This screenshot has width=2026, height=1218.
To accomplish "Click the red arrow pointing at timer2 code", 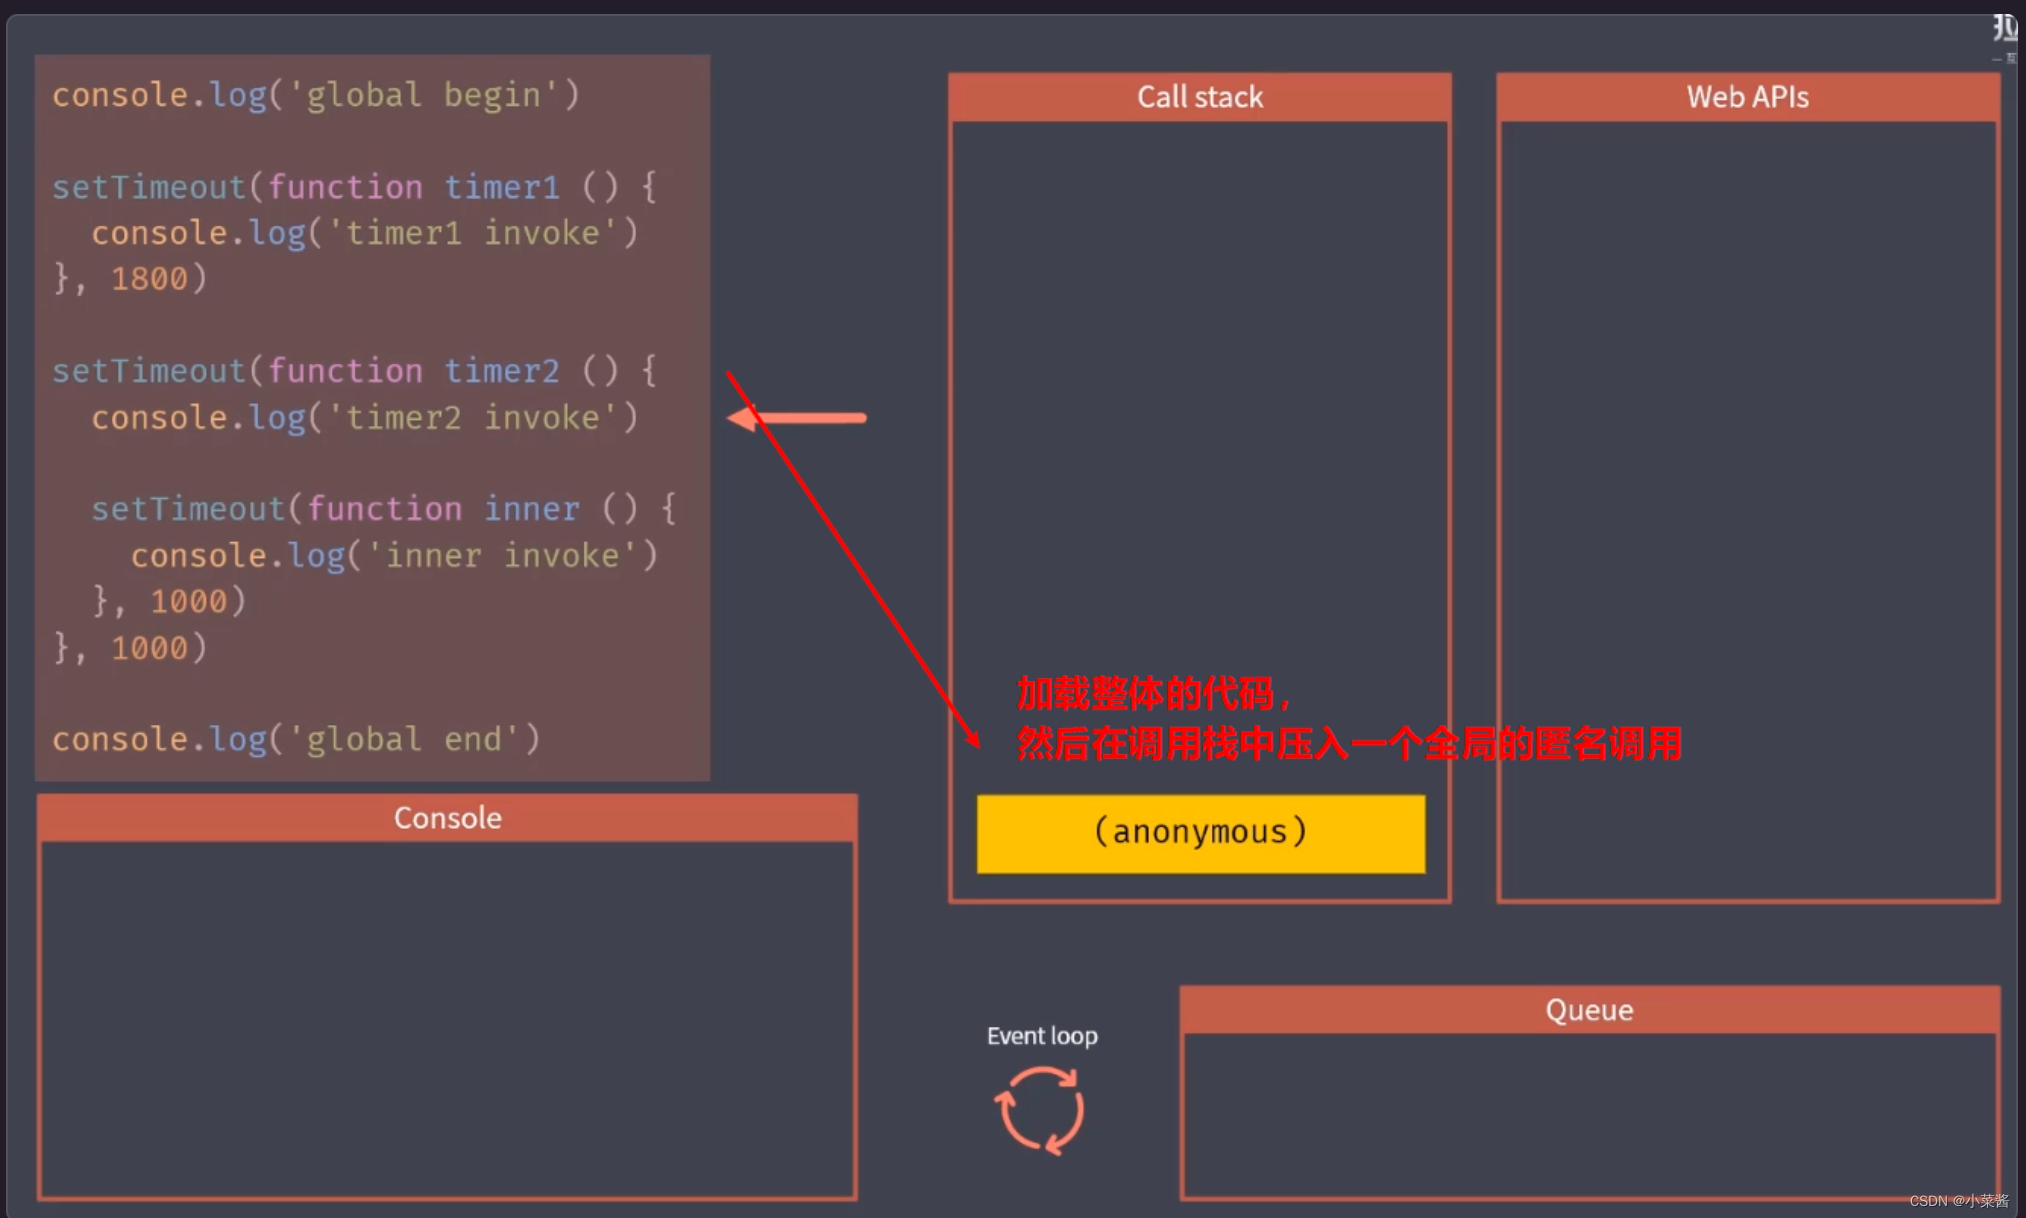I will (x=795, y=417).
